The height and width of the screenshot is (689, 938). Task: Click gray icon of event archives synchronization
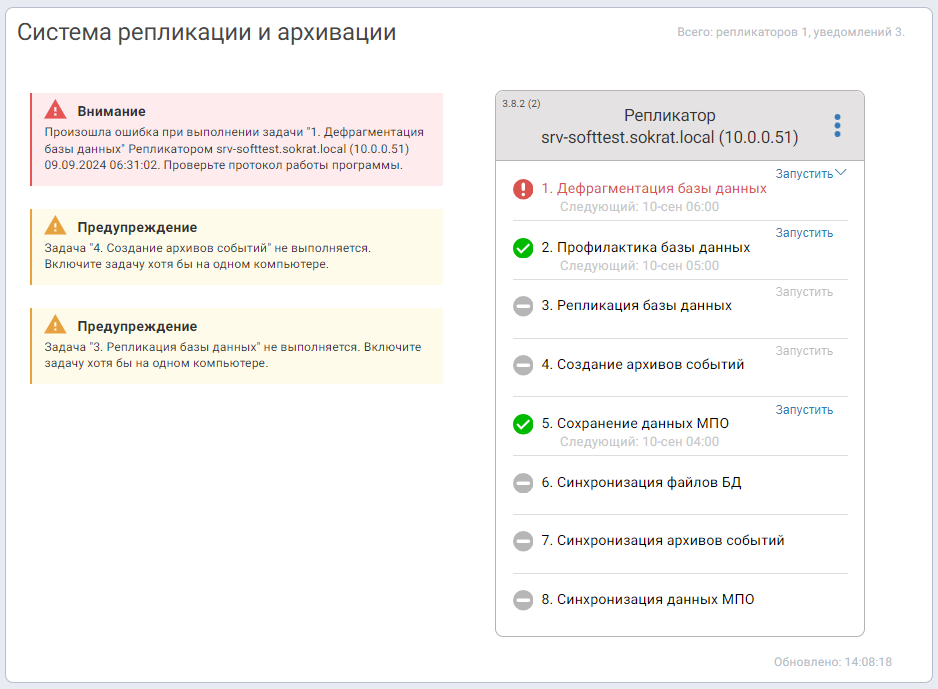coord(523,541)
